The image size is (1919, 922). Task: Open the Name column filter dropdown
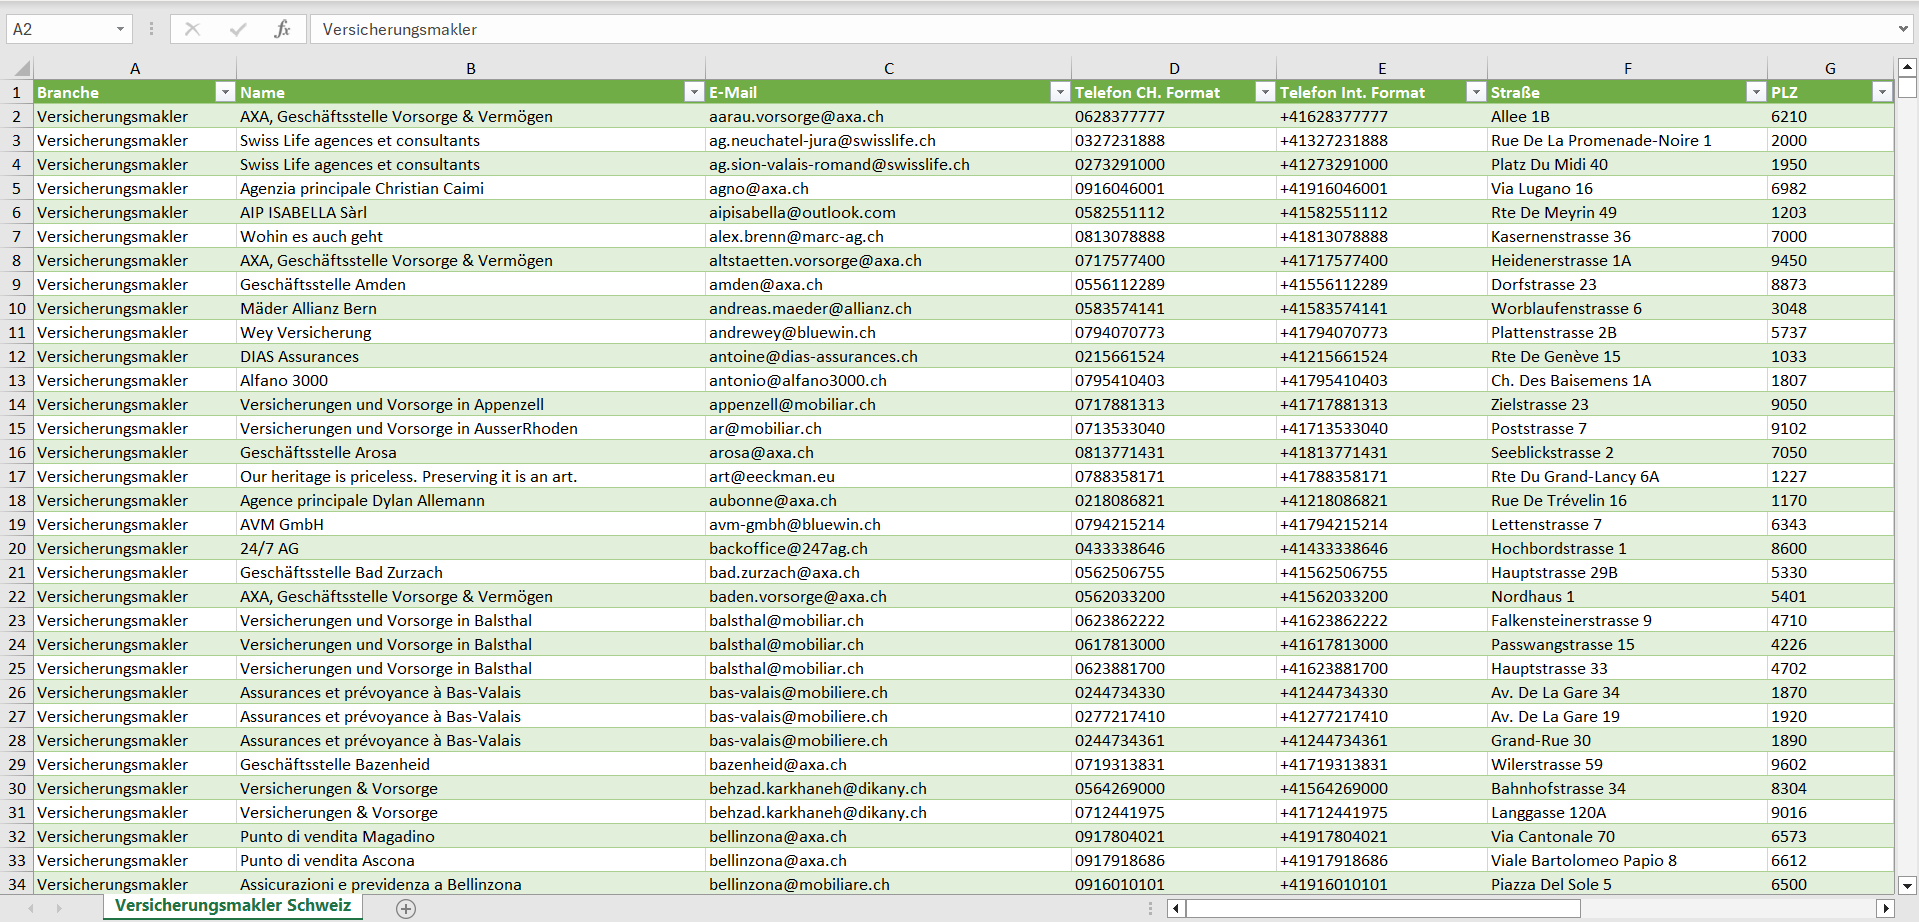(x=693, y=92)
